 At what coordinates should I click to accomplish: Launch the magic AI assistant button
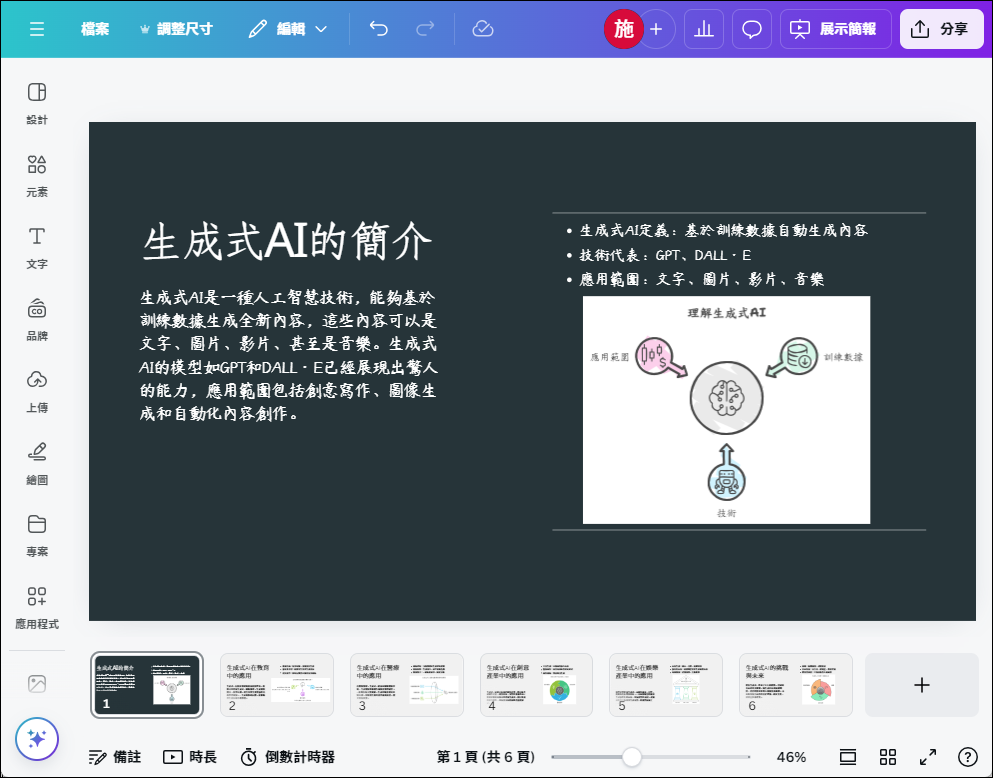click(37, 739)
